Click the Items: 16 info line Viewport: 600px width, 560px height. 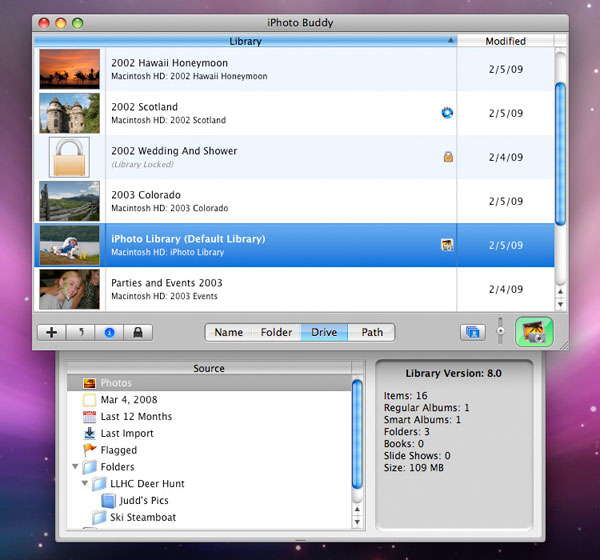click(x=406, y=396)
